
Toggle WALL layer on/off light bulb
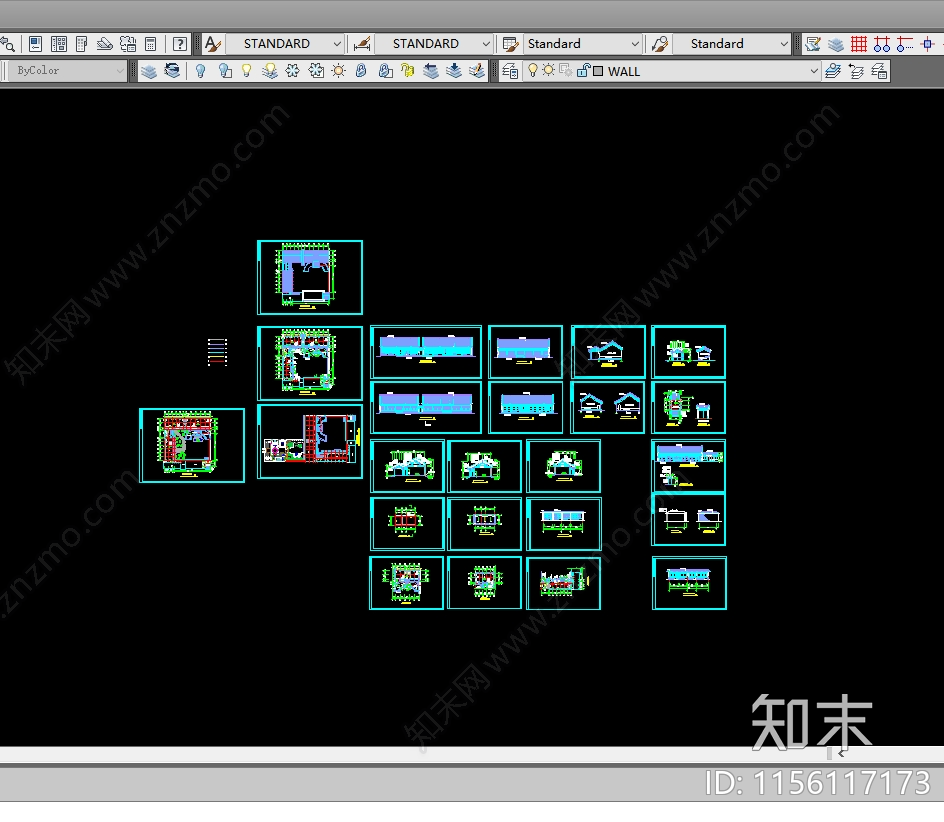click(533, 70)
